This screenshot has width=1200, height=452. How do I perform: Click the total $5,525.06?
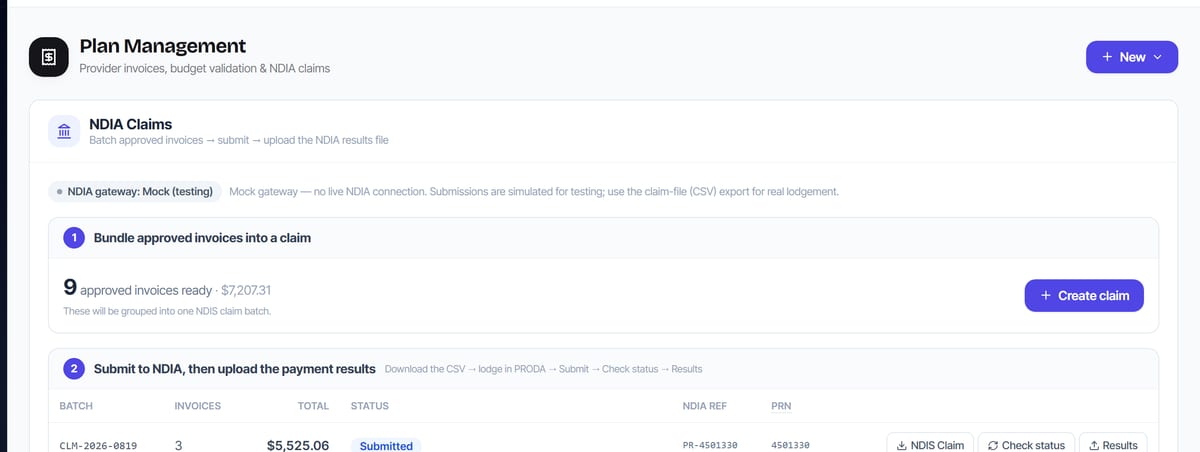coord(298,445)
